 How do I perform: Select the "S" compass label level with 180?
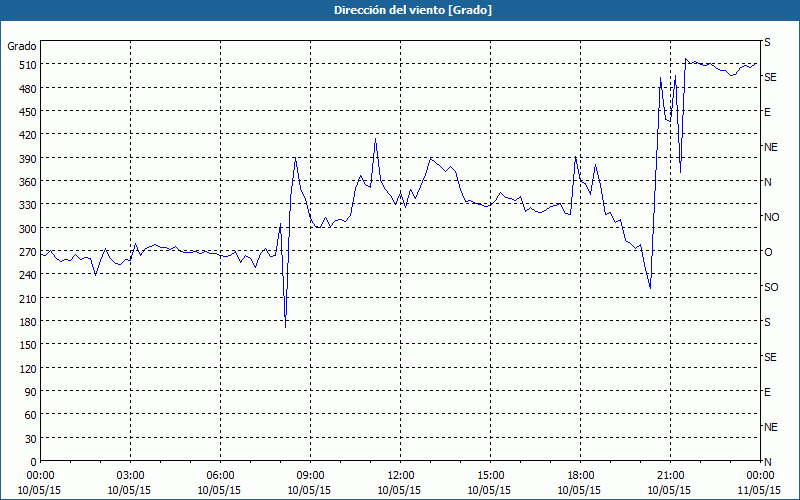click(x=767, y=322)
